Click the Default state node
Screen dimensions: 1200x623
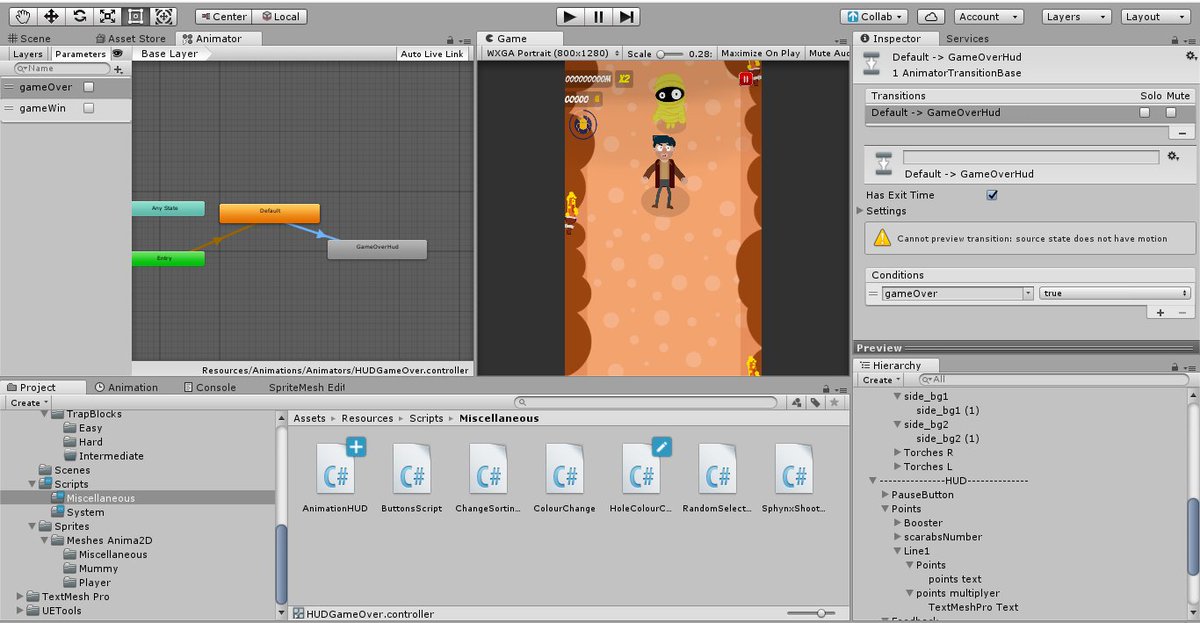click(x=269, y=213)
